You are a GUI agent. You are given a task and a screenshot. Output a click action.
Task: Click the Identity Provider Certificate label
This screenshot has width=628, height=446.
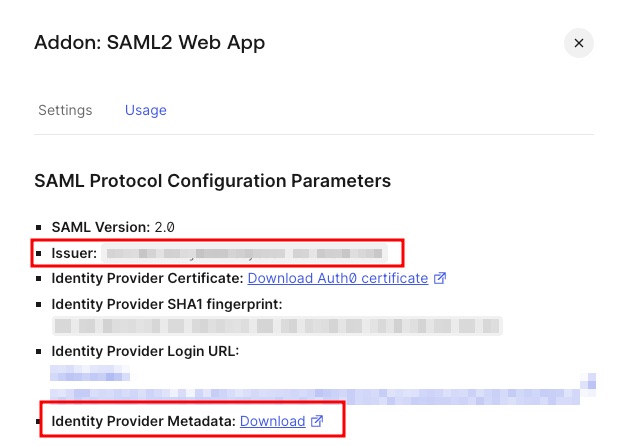(147, 277)
